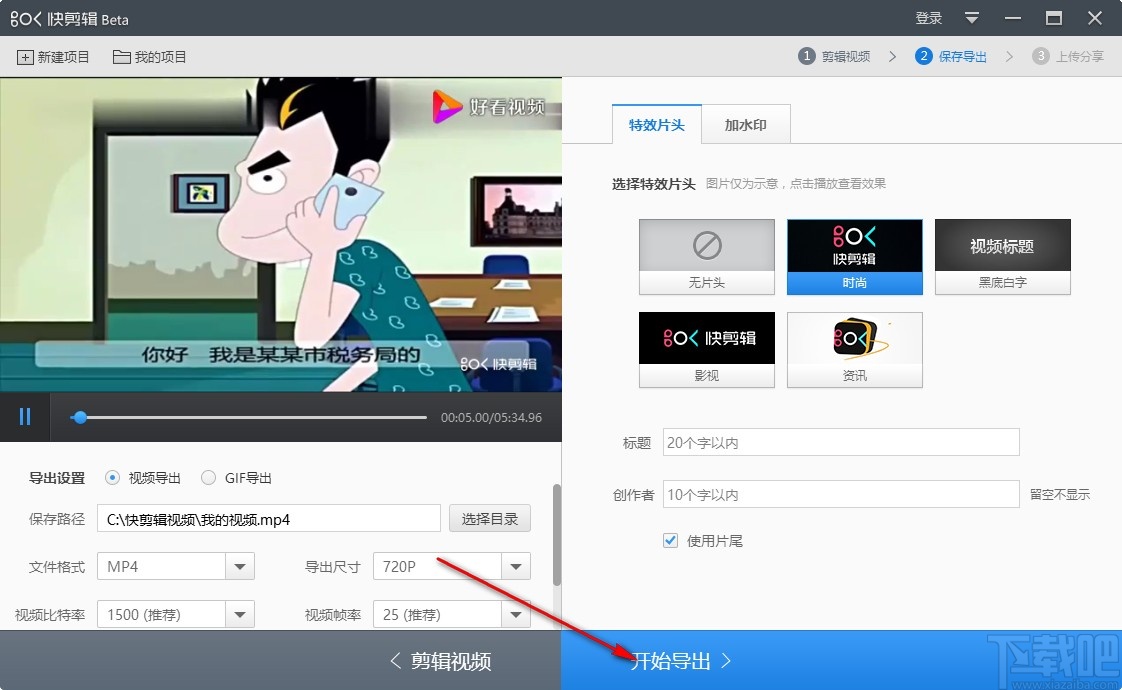
Task: Click the 标题 title input field
Action: [841, 442]
